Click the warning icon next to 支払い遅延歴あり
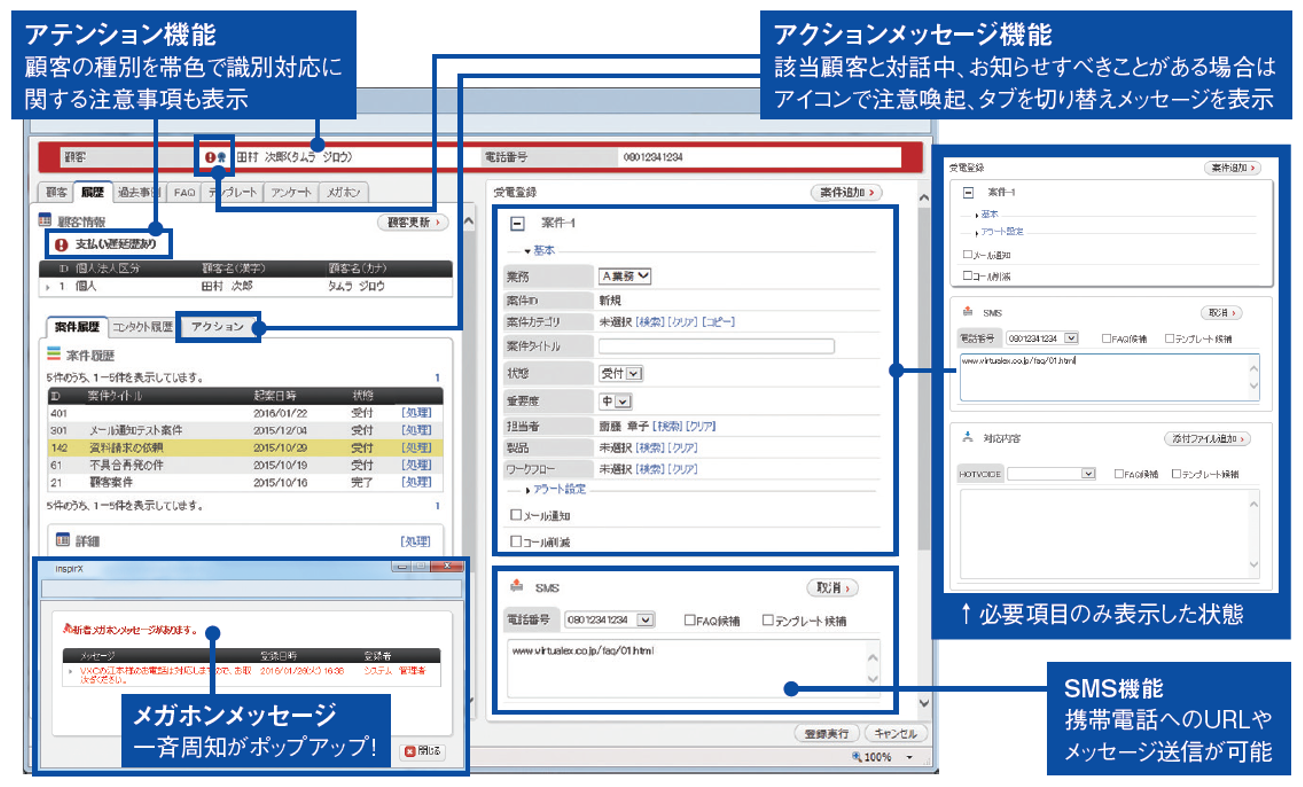This screenshot has height=787, width=1303. tap(61, 244)
